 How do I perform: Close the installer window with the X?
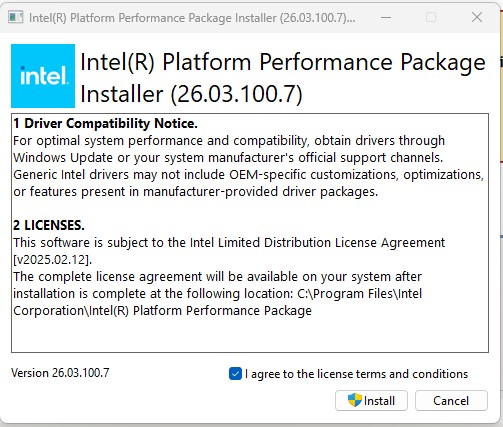(477, 17)
